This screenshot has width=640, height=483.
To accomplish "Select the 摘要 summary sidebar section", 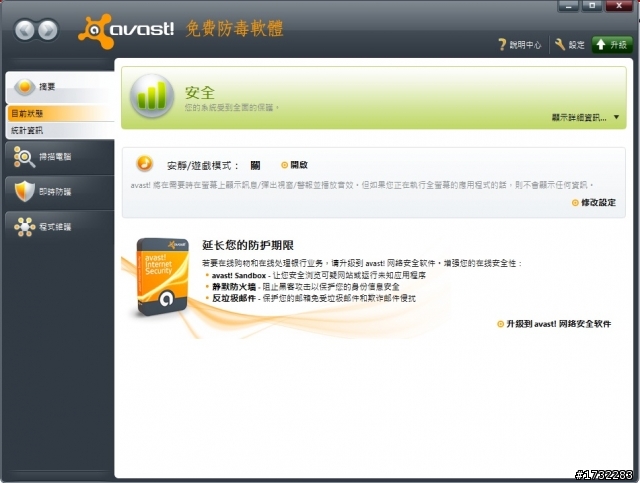I will click(60, 87).
